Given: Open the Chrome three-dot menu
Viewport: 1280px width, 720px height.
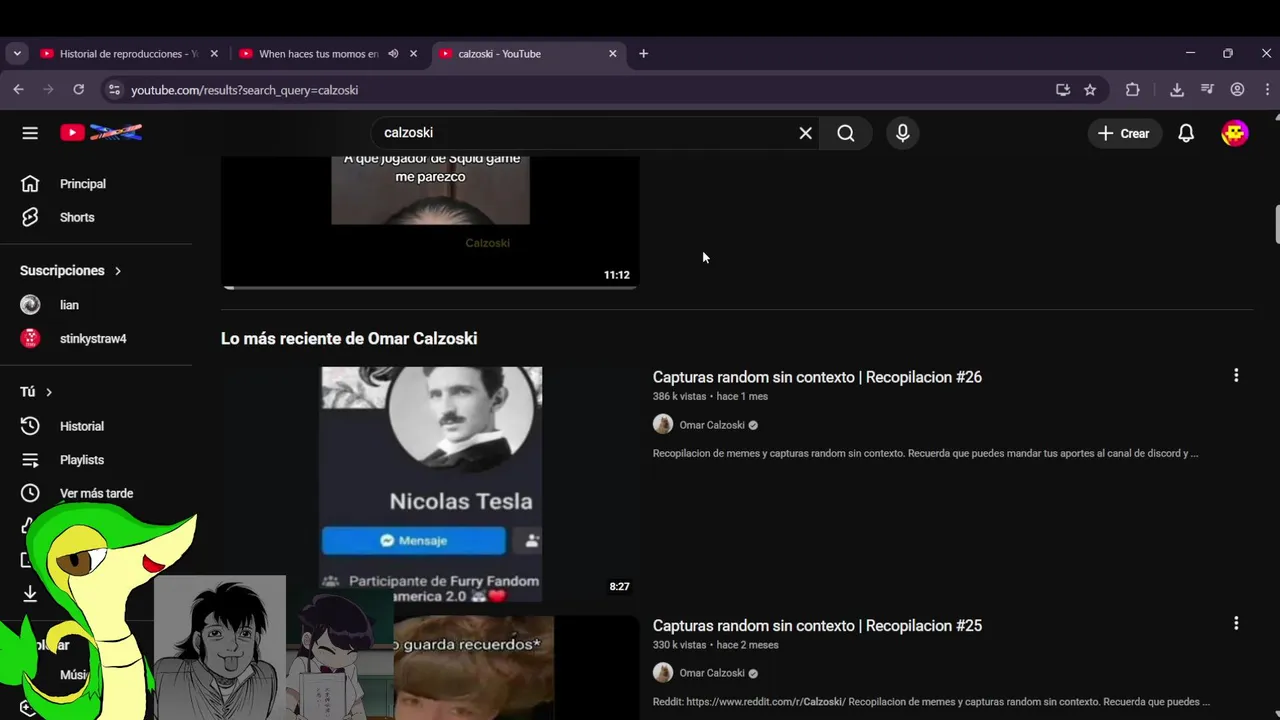Looking at the screenshot, I should [x=1267, y=90].
